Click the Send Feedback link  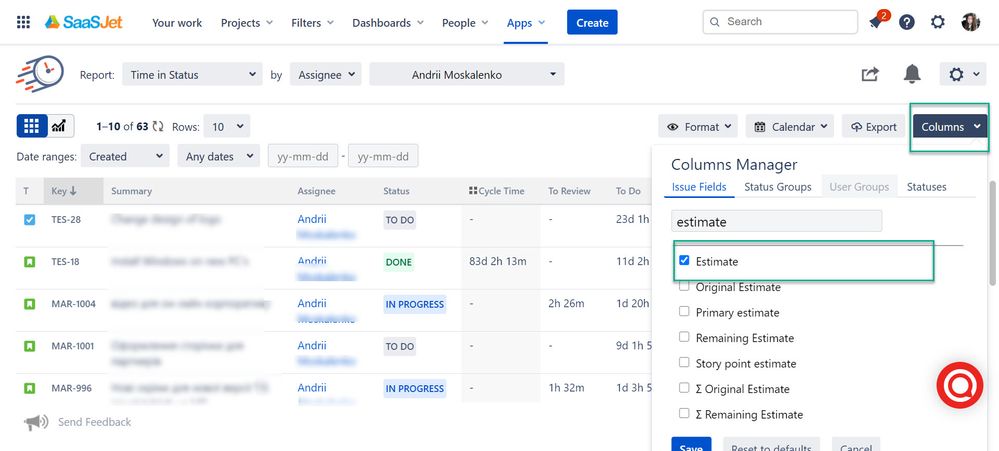94,422
